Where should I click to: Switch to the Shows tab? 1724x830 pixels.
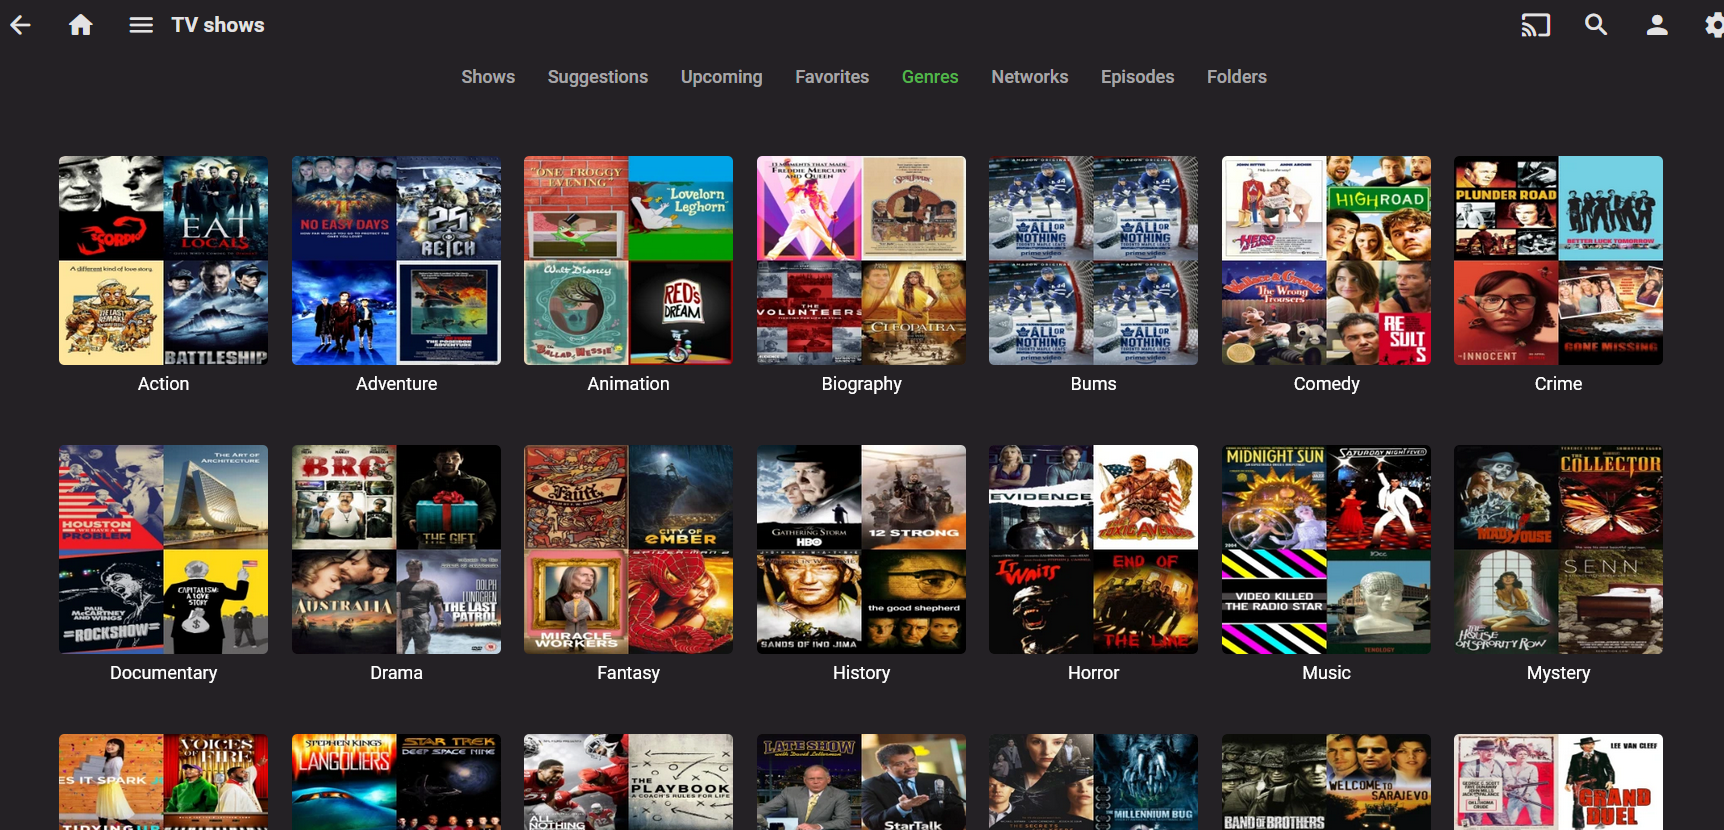(x=488, y=77)
